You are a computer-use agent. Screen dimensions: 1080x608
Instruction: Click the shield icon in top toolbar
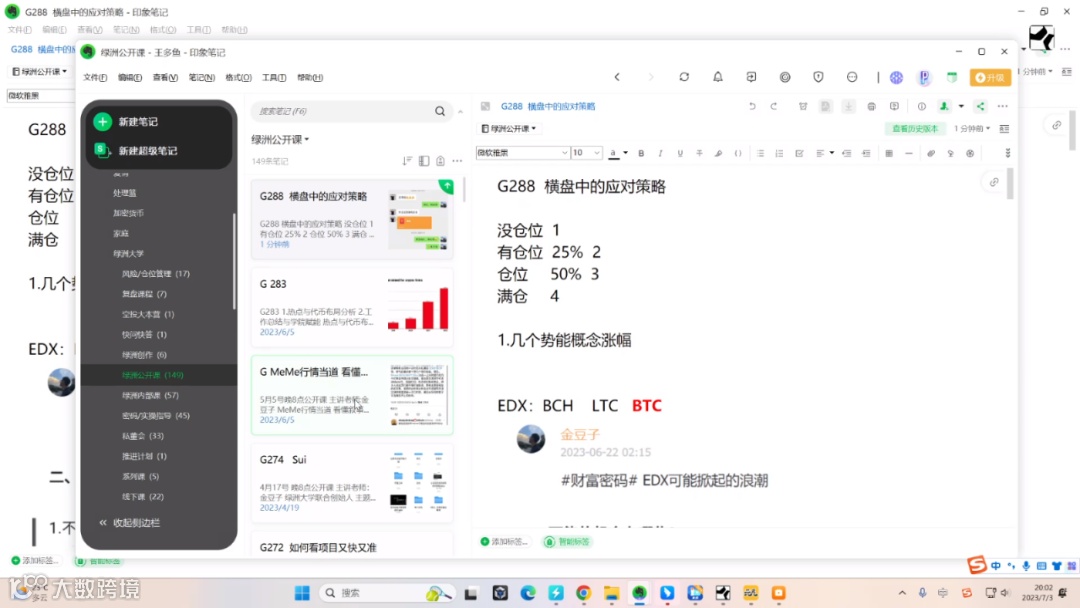[818, 77]
